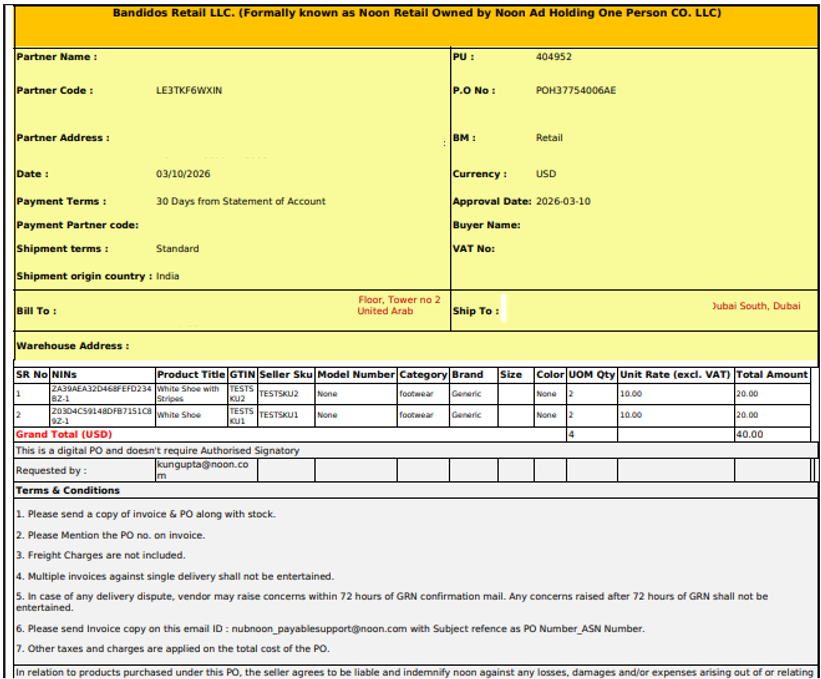Image resolution: width=821 pixels, height=679 pixels.
Task: Click the 30 Days payment terms text
Action: (x=240, y=201)
